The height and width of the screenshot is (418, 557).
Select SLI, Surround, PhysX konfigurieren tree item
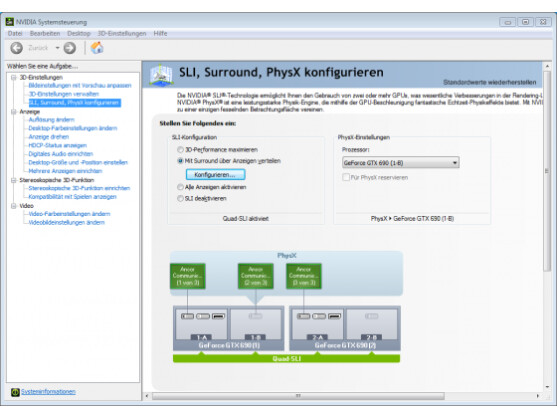(x=74, y=103)
